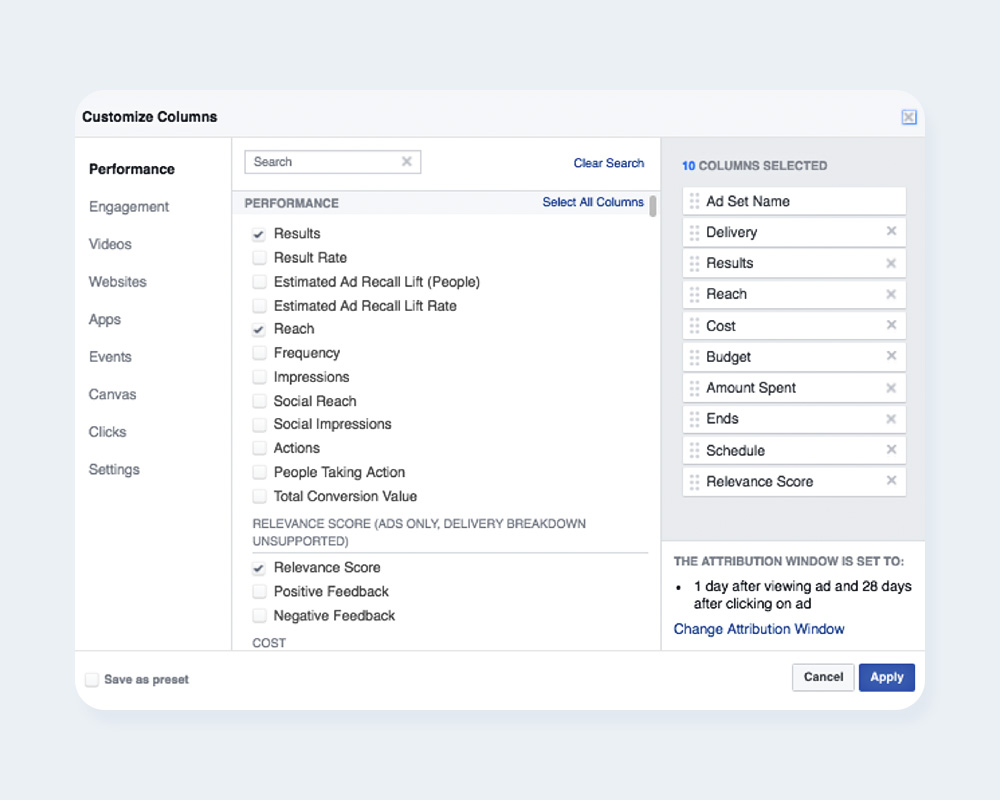The height and width of the screenshot is (800, 1000).
Task: Show the Settings category
Action: 114,470
